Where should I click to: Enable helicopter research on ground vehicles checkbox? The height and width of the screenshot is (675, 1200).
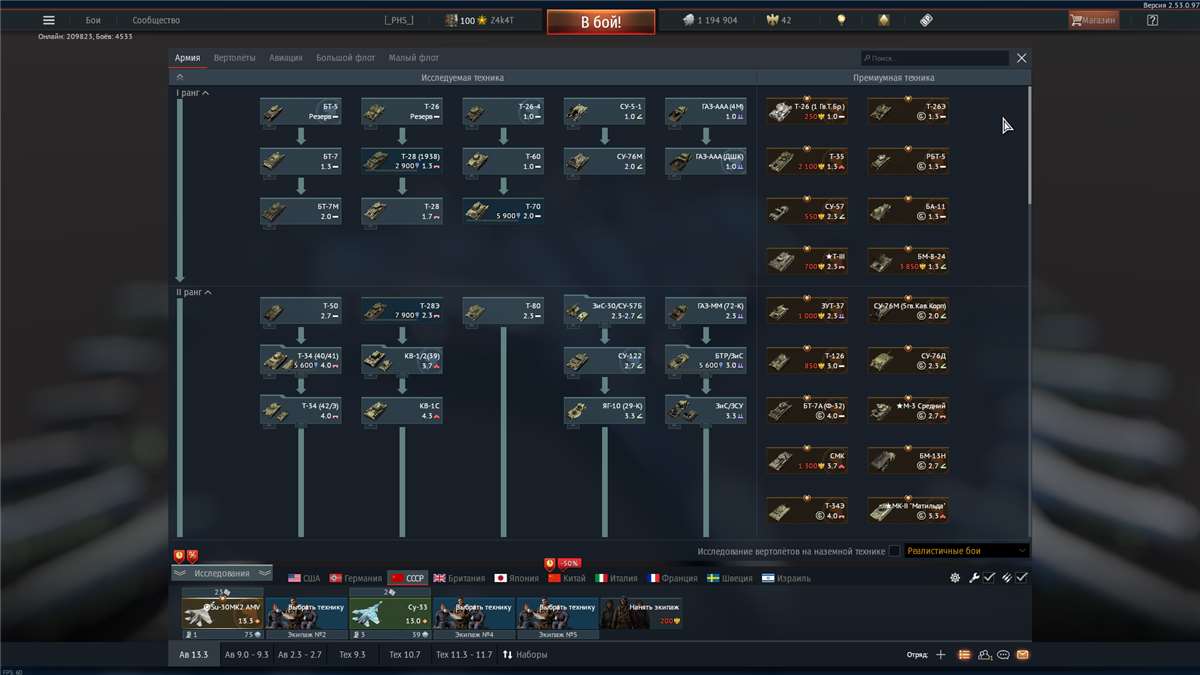tap(894, 551)
